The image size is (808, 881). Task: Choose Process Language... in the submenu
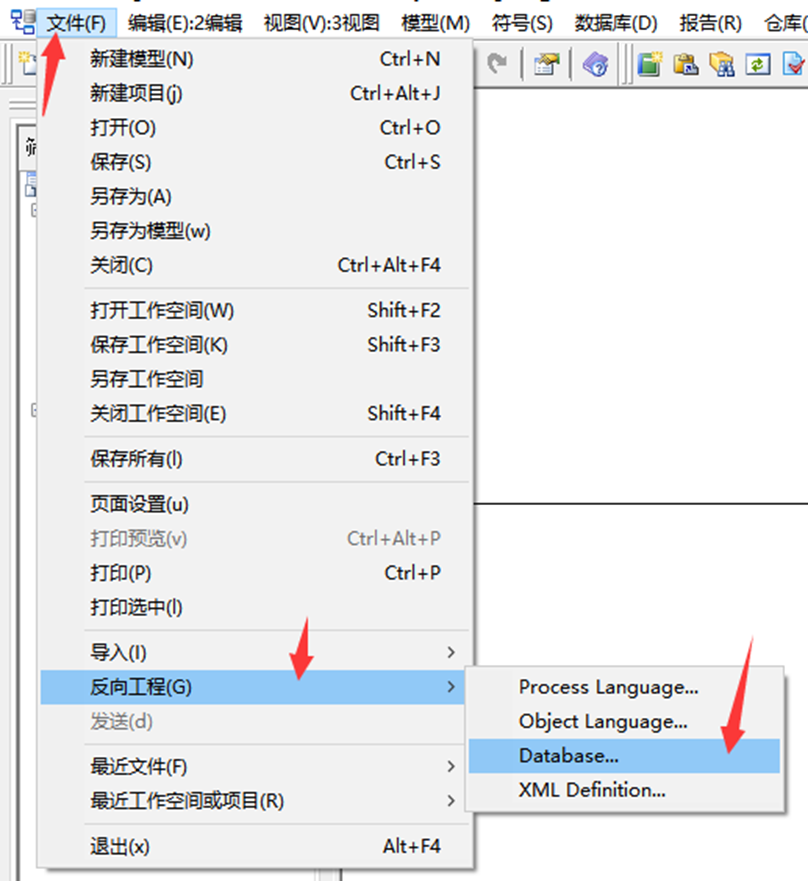(624, 687)
